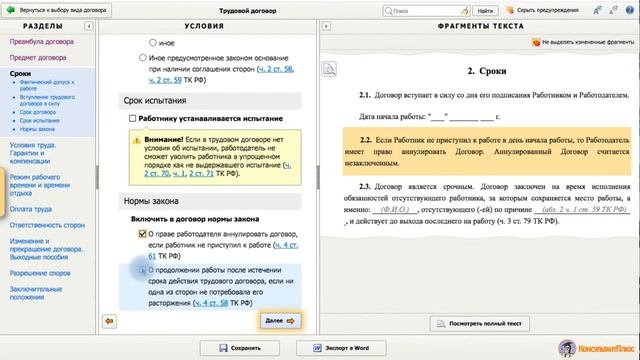The image size is (640, 360).
Task: Click the magnifier icon in the search field
Action: pos(389,11)
